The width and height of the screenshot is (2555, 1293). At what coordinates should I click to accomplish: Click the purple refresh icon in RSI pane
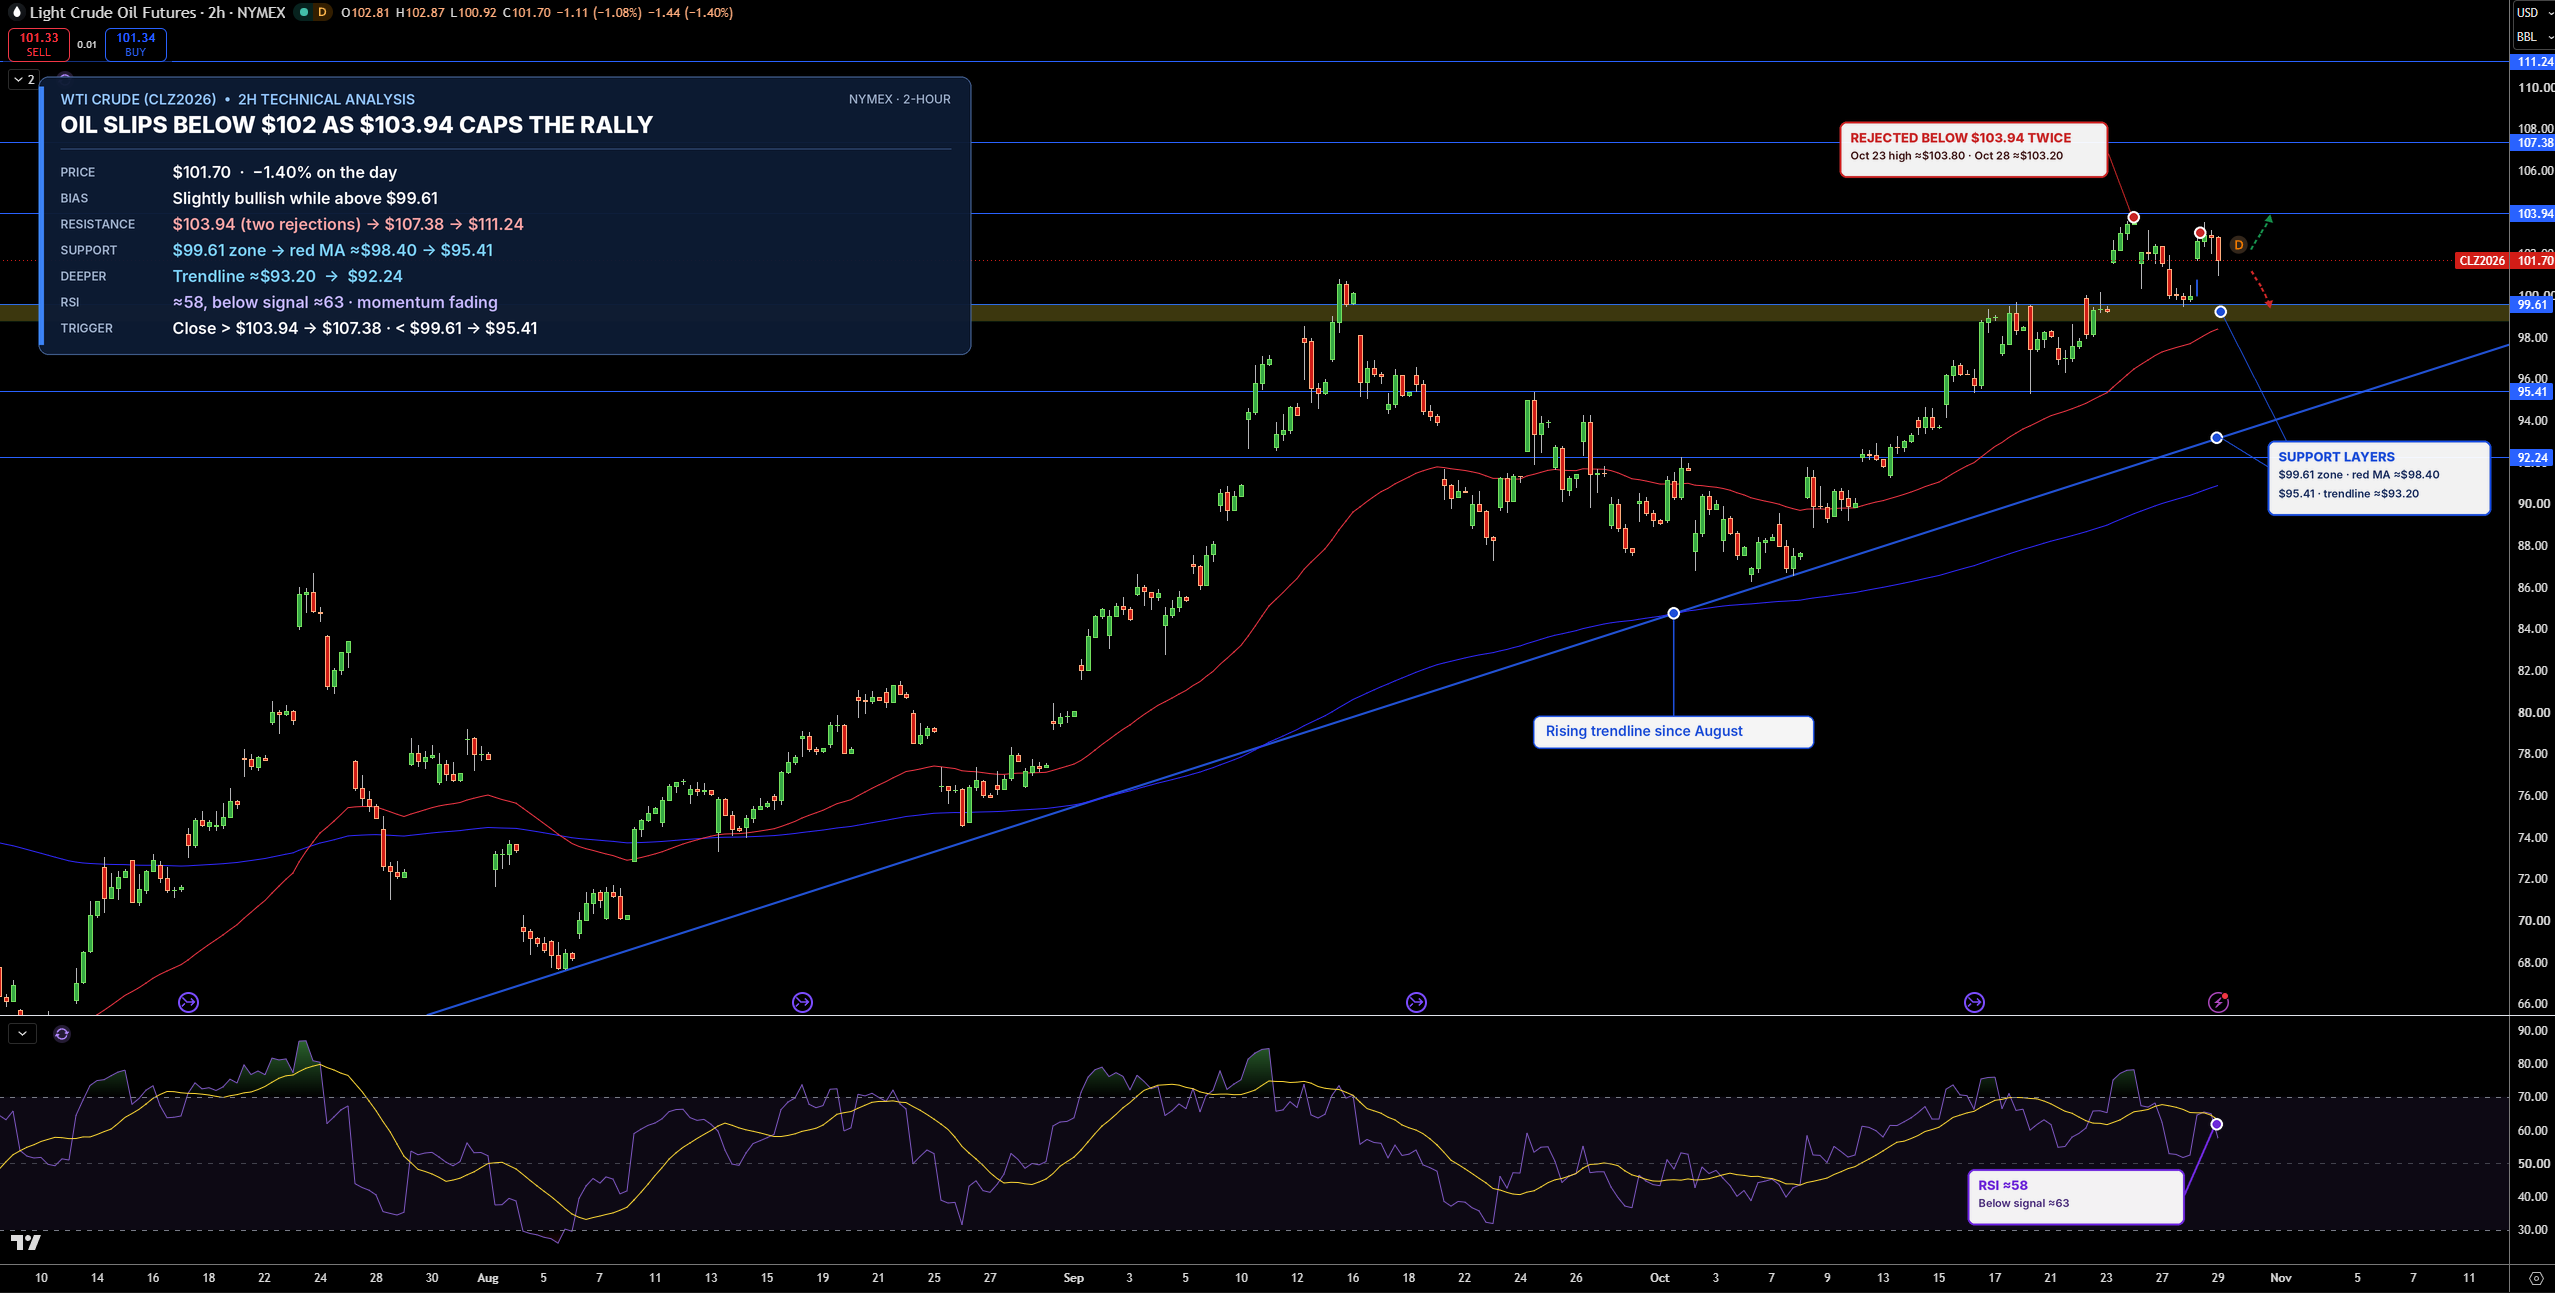click(x=62, y=1034)
